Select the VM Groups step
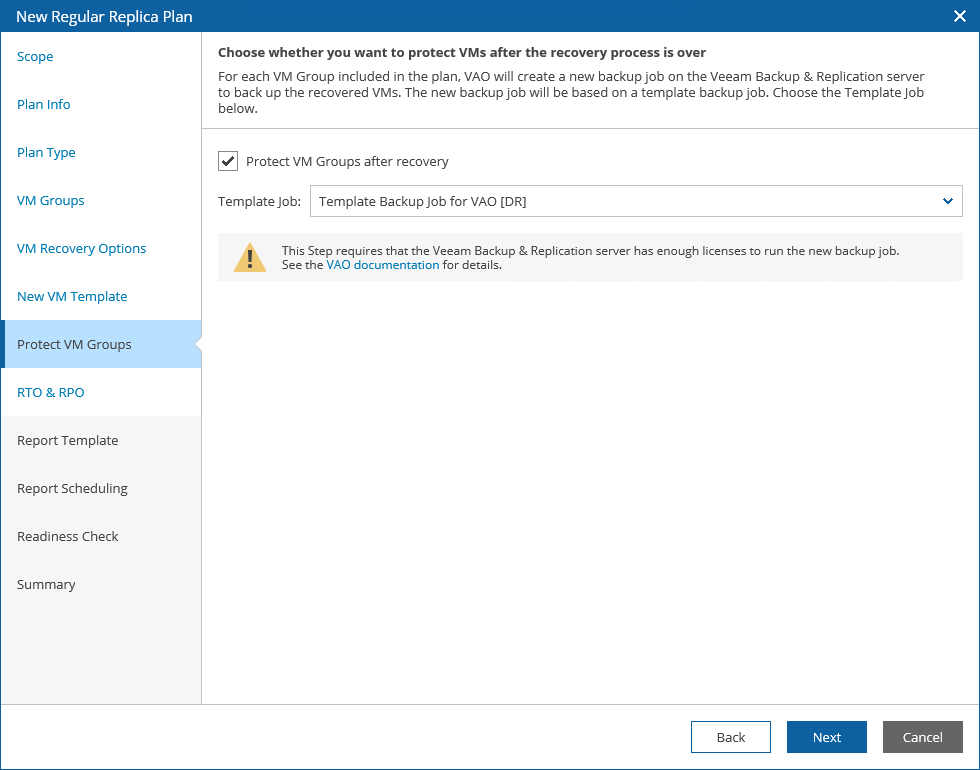The width and height of the screenshot is (980, 770). click(51, 201)
